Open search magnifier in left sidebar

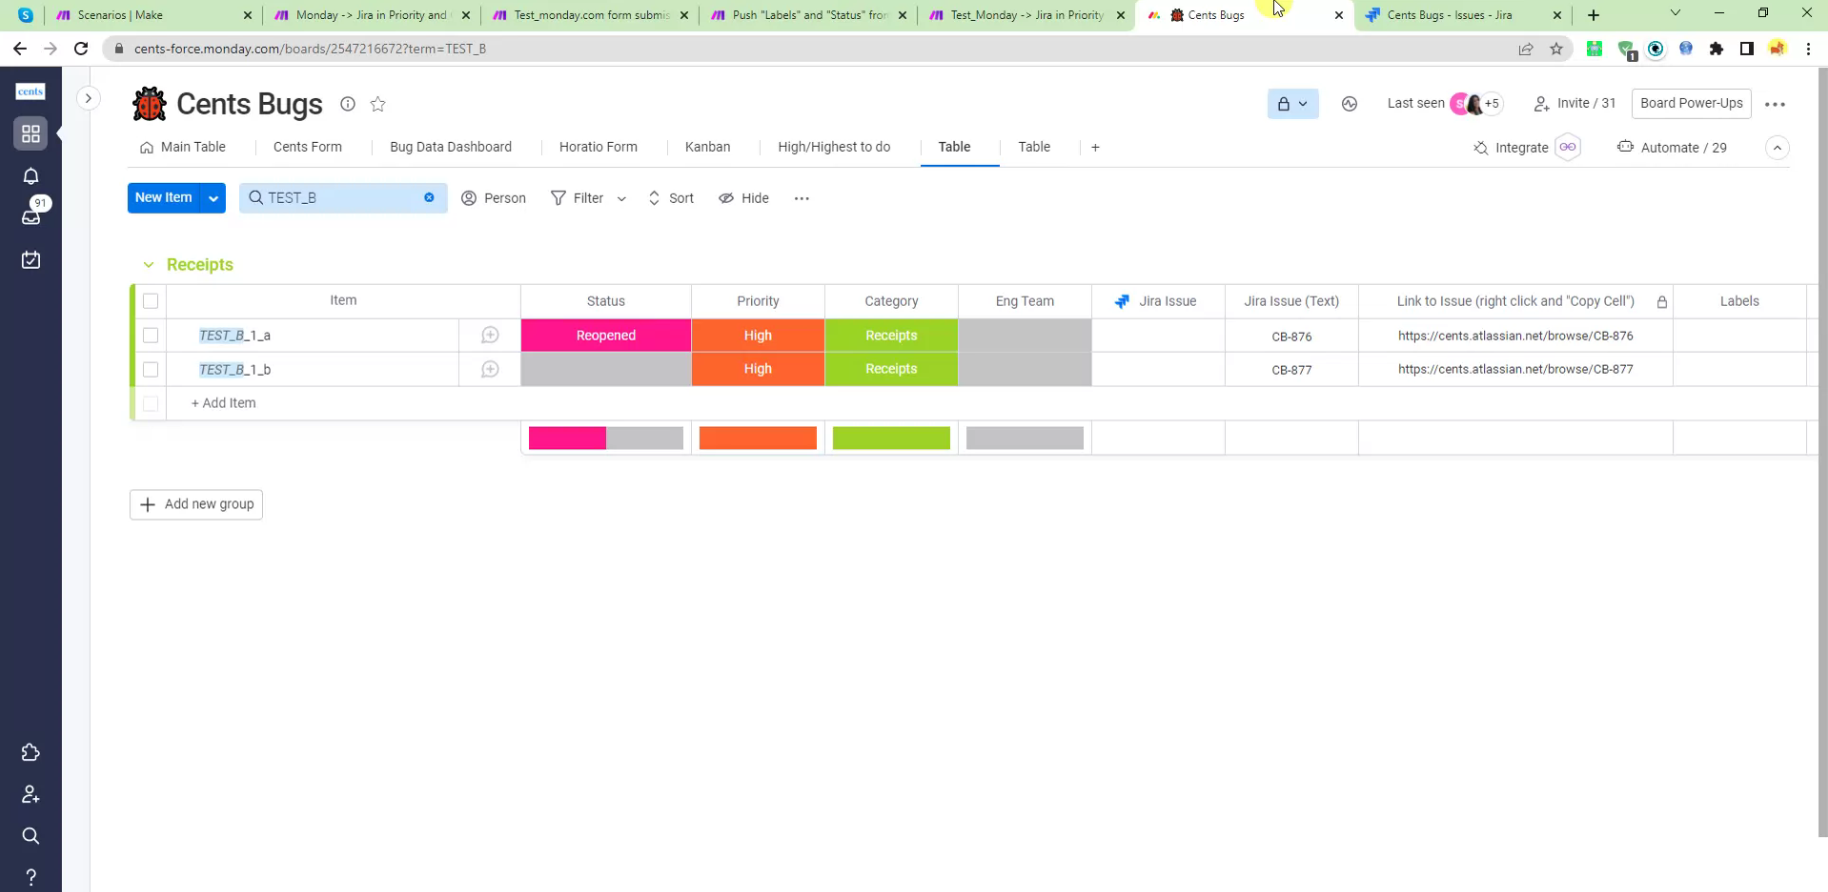pyautogui.click(x=31, y=836)
